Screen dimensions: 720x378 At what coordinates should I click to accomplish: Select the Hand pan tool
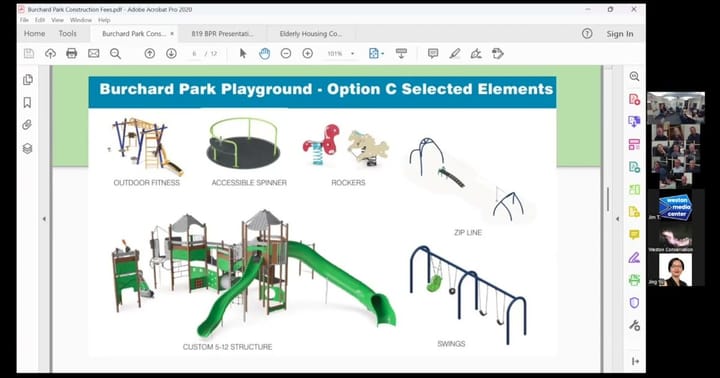point(264,54)
